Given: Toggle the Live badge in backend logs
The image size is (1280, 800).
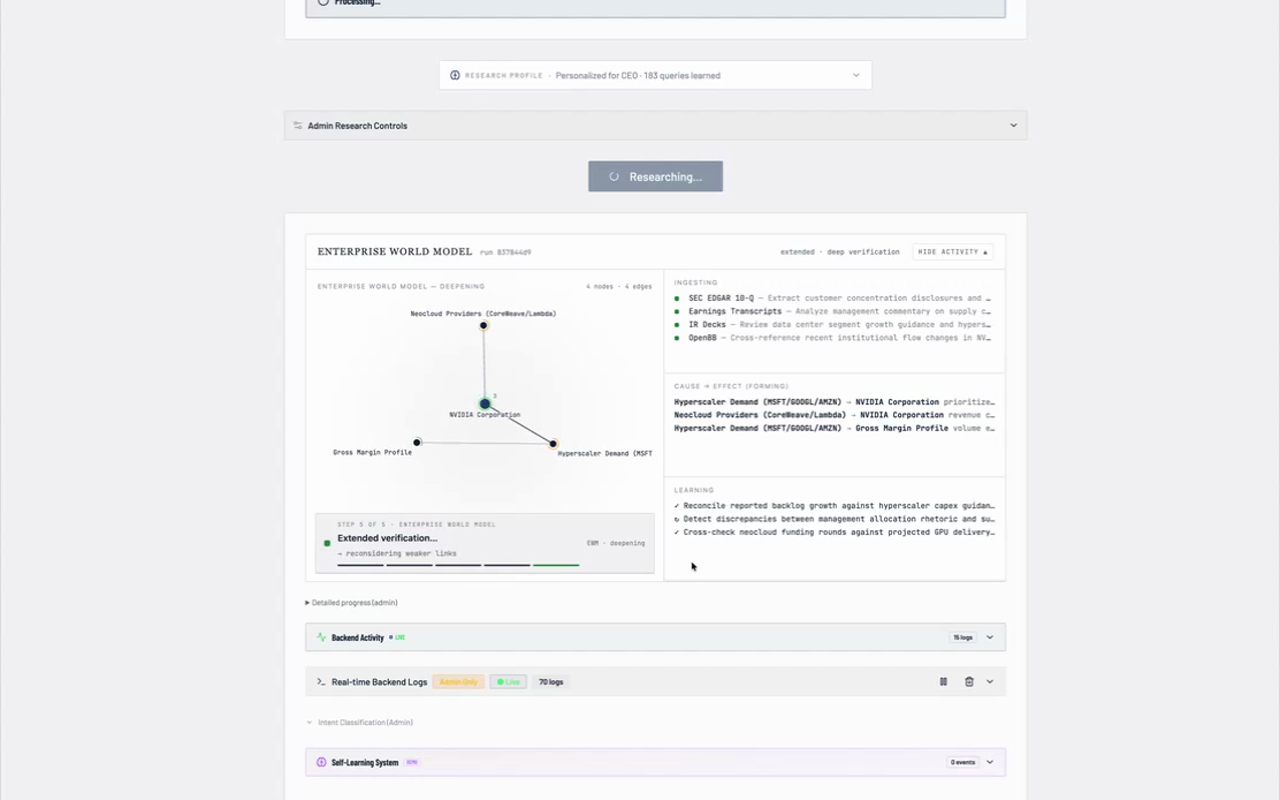Looking at the screenshot, I should point(508,682).
